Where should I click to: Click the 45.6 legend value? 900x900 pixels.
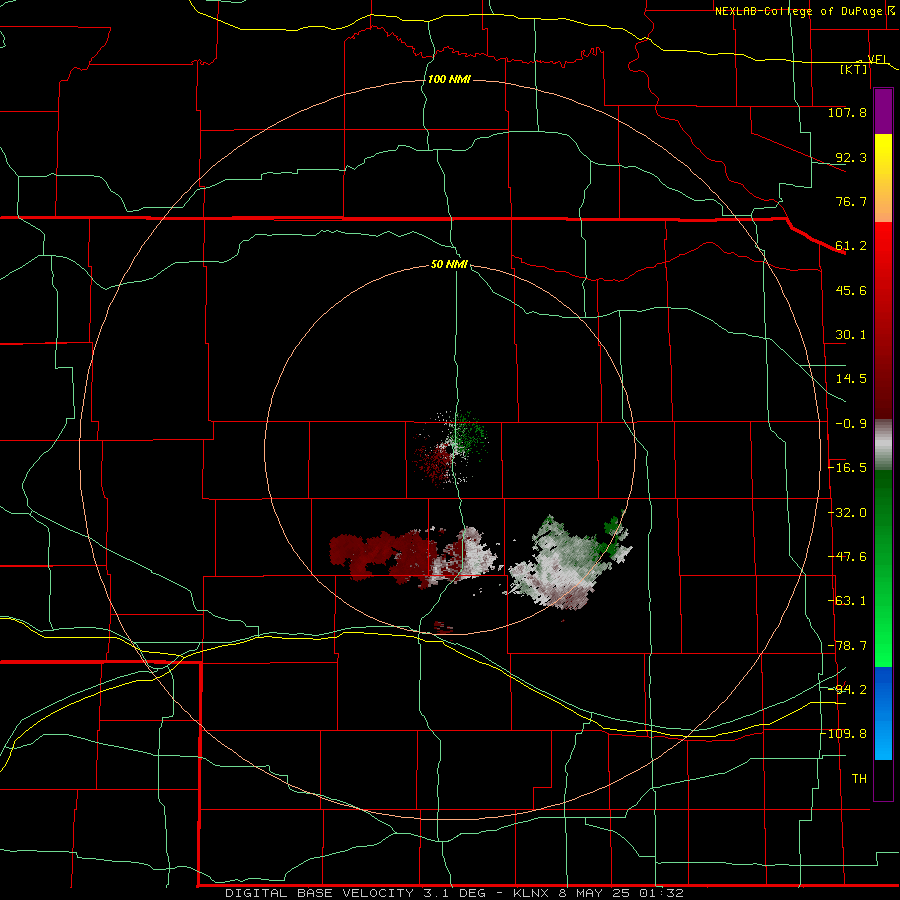click(x=851, y=290)
